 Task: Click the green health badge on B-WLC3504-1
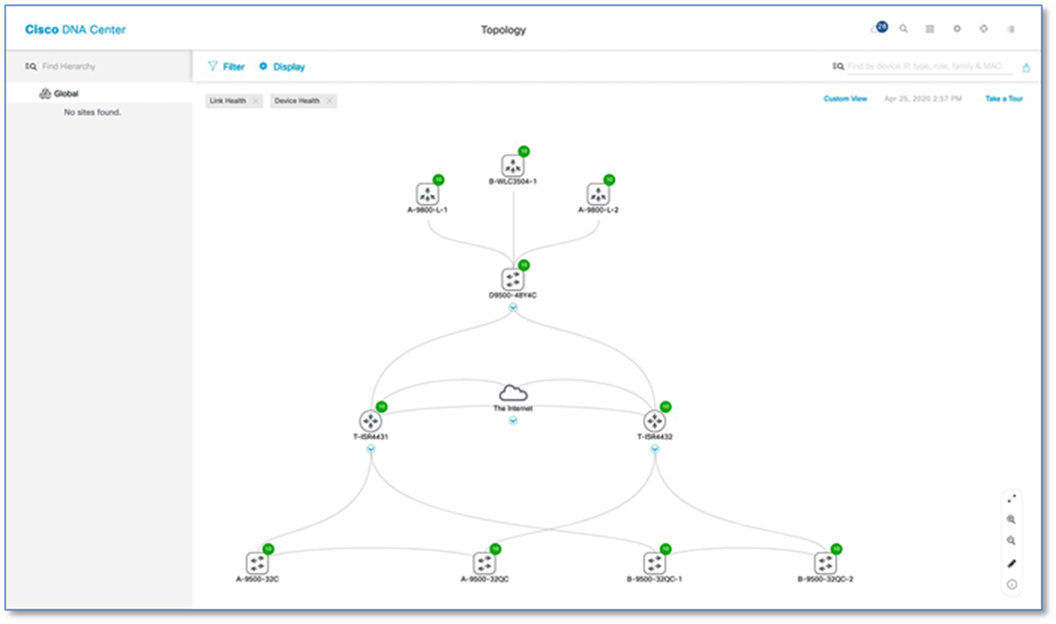524,151
